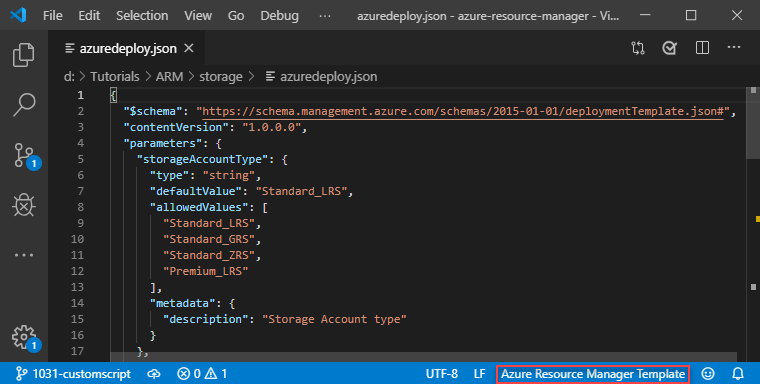Click the "defaultValue" key on line 7
The height and width of the screenshot is (384, 760).
coord(196,191)
